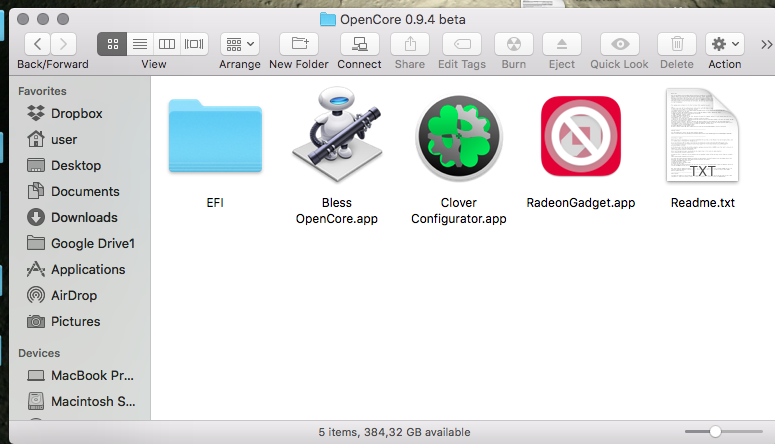This screenshot has height=444, width=775.
Task: Switch to icon view mode
Action: tap(112, 44)
